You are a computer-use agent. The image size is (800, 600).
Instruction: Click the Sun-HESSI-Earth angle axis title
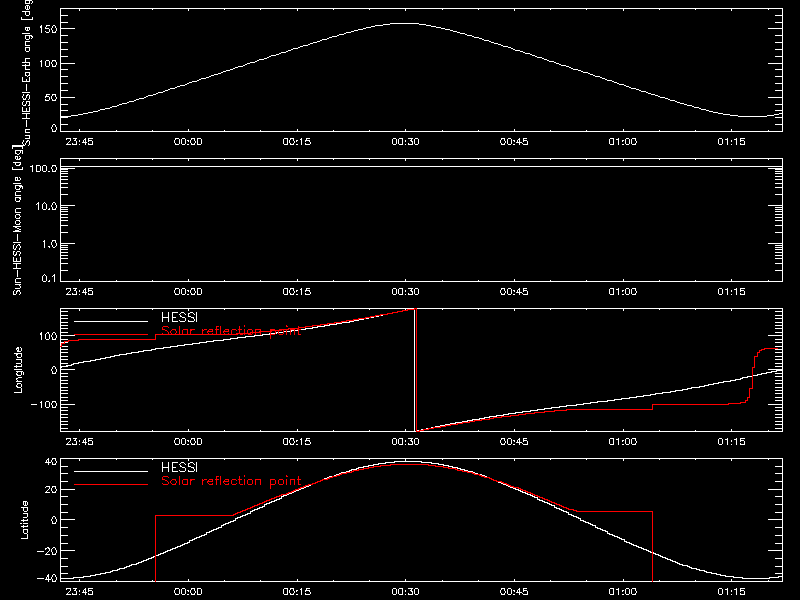pyautogui.click(x=28, y=72)
